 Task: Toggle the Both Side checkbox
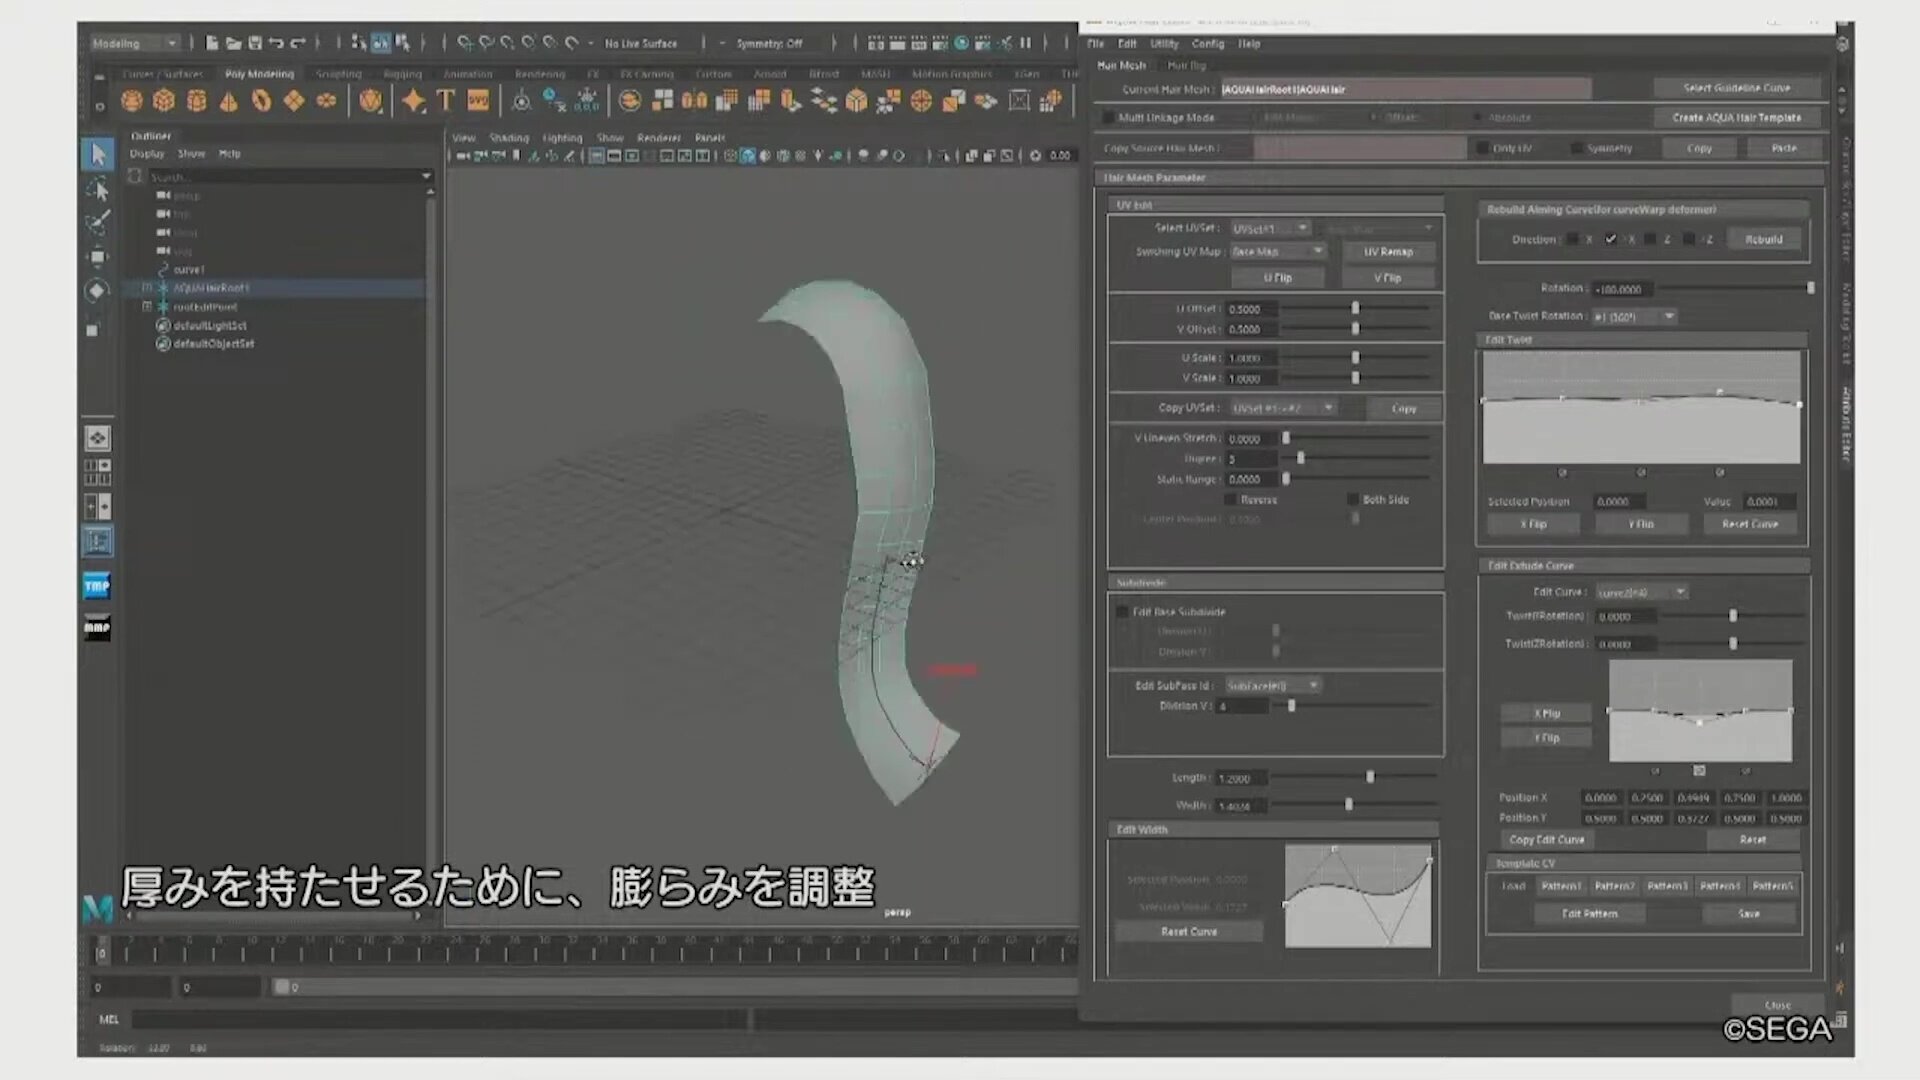1353,499
